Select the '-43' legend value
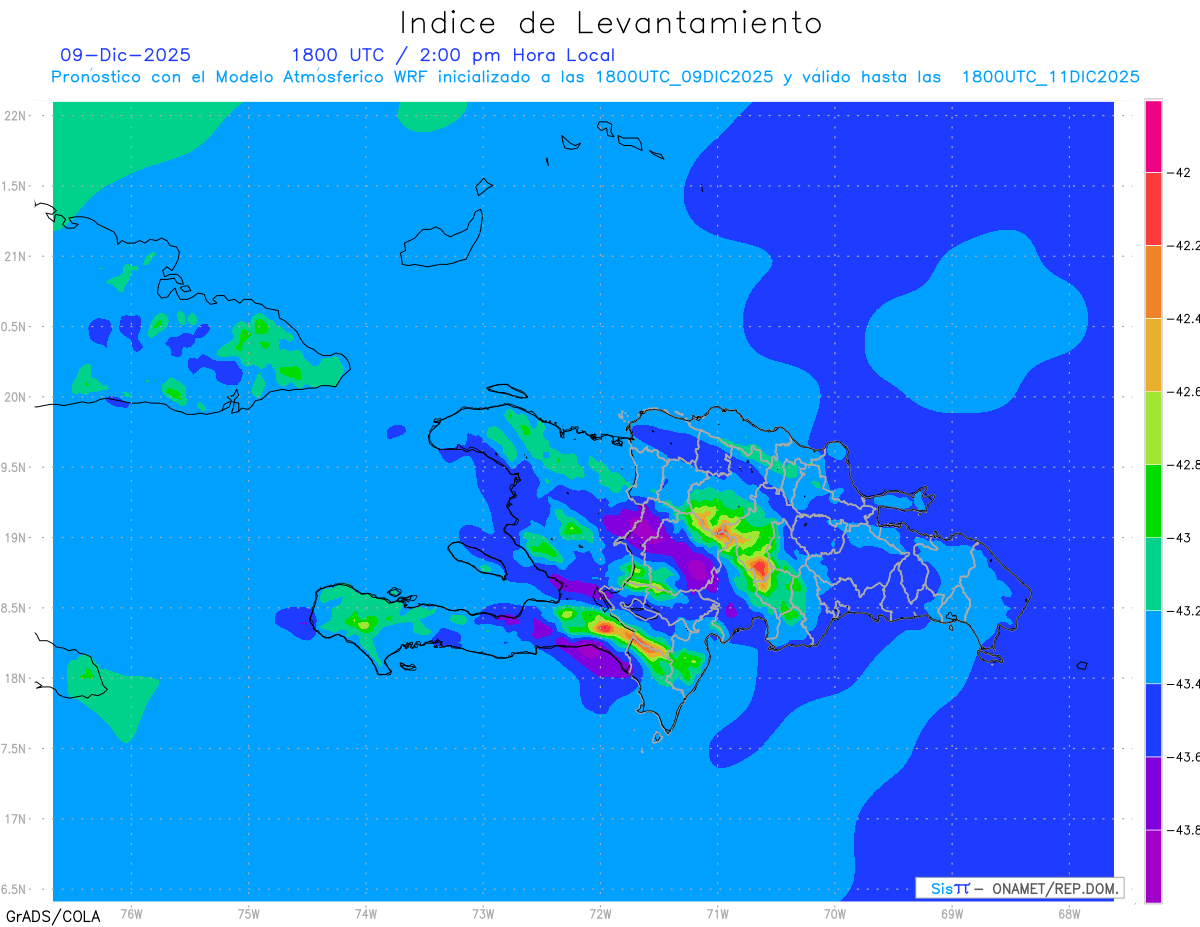This screenshot has width=1200, height=927. pyautogui.click(x=1181, y=537)
